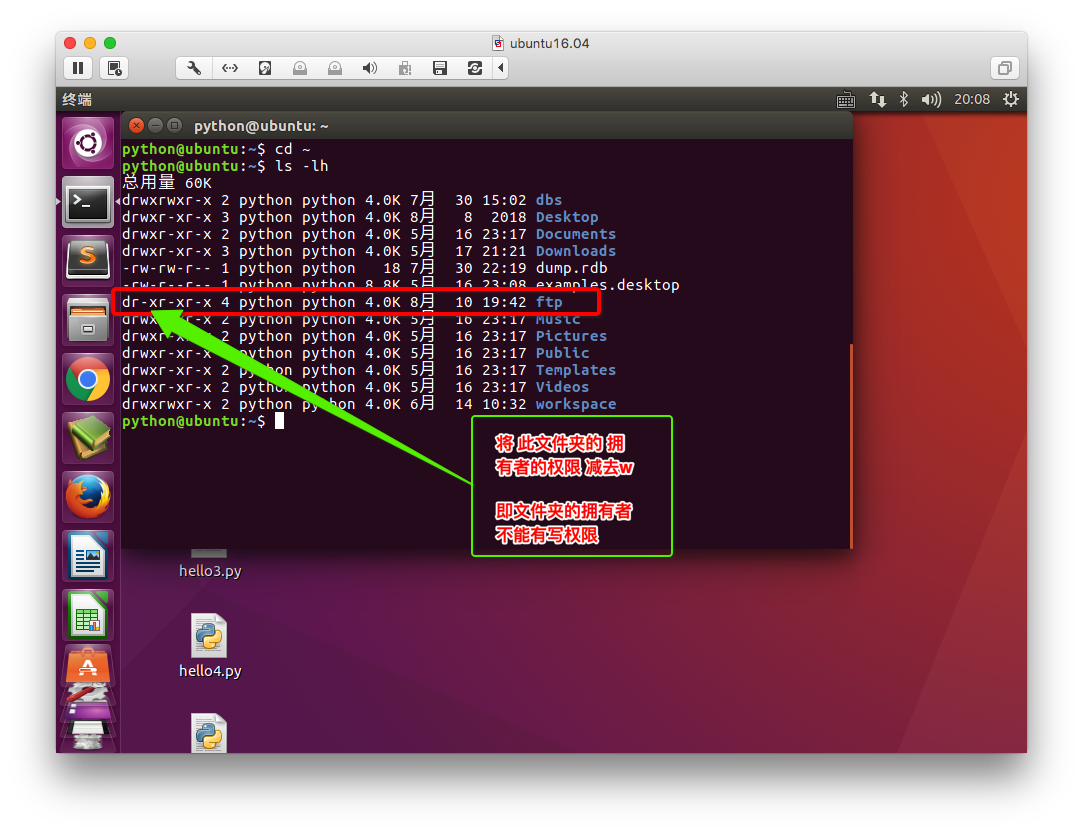The image size is (1083, 833).
Task: Open the Files manager launcher icon
Action: (88, 320)
